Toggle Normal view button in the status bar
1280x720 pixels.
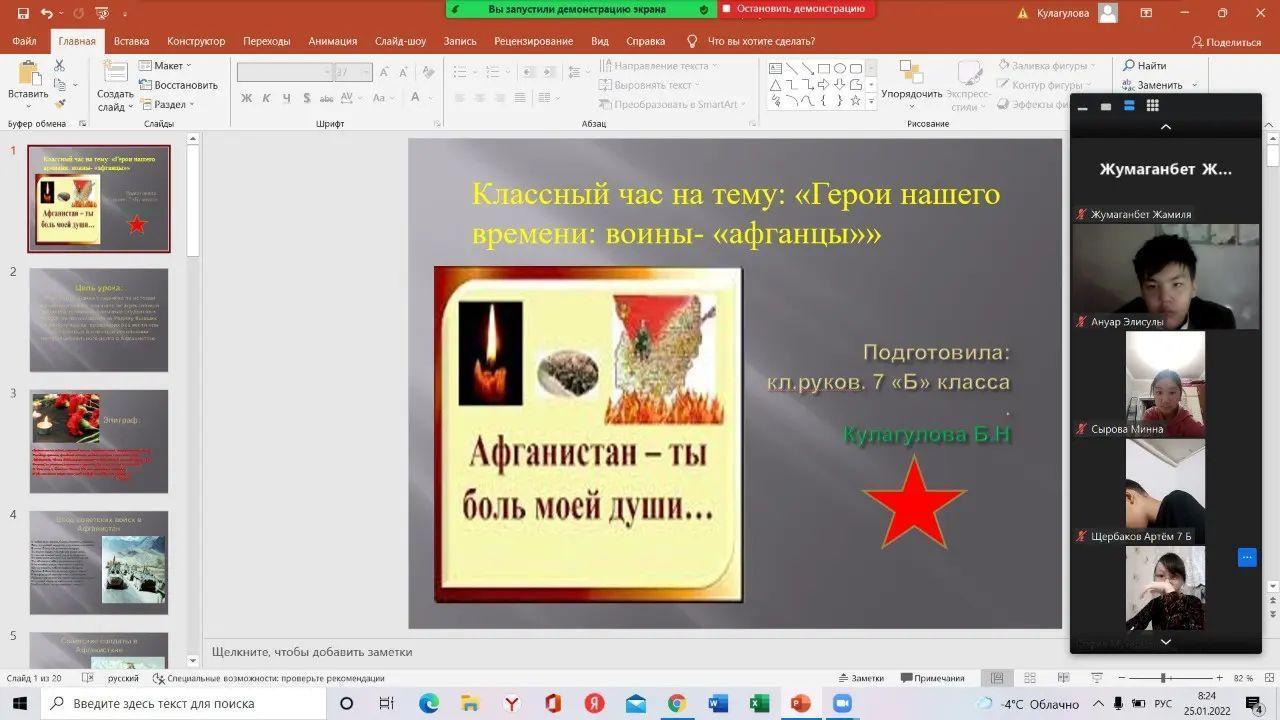[996, 678]
